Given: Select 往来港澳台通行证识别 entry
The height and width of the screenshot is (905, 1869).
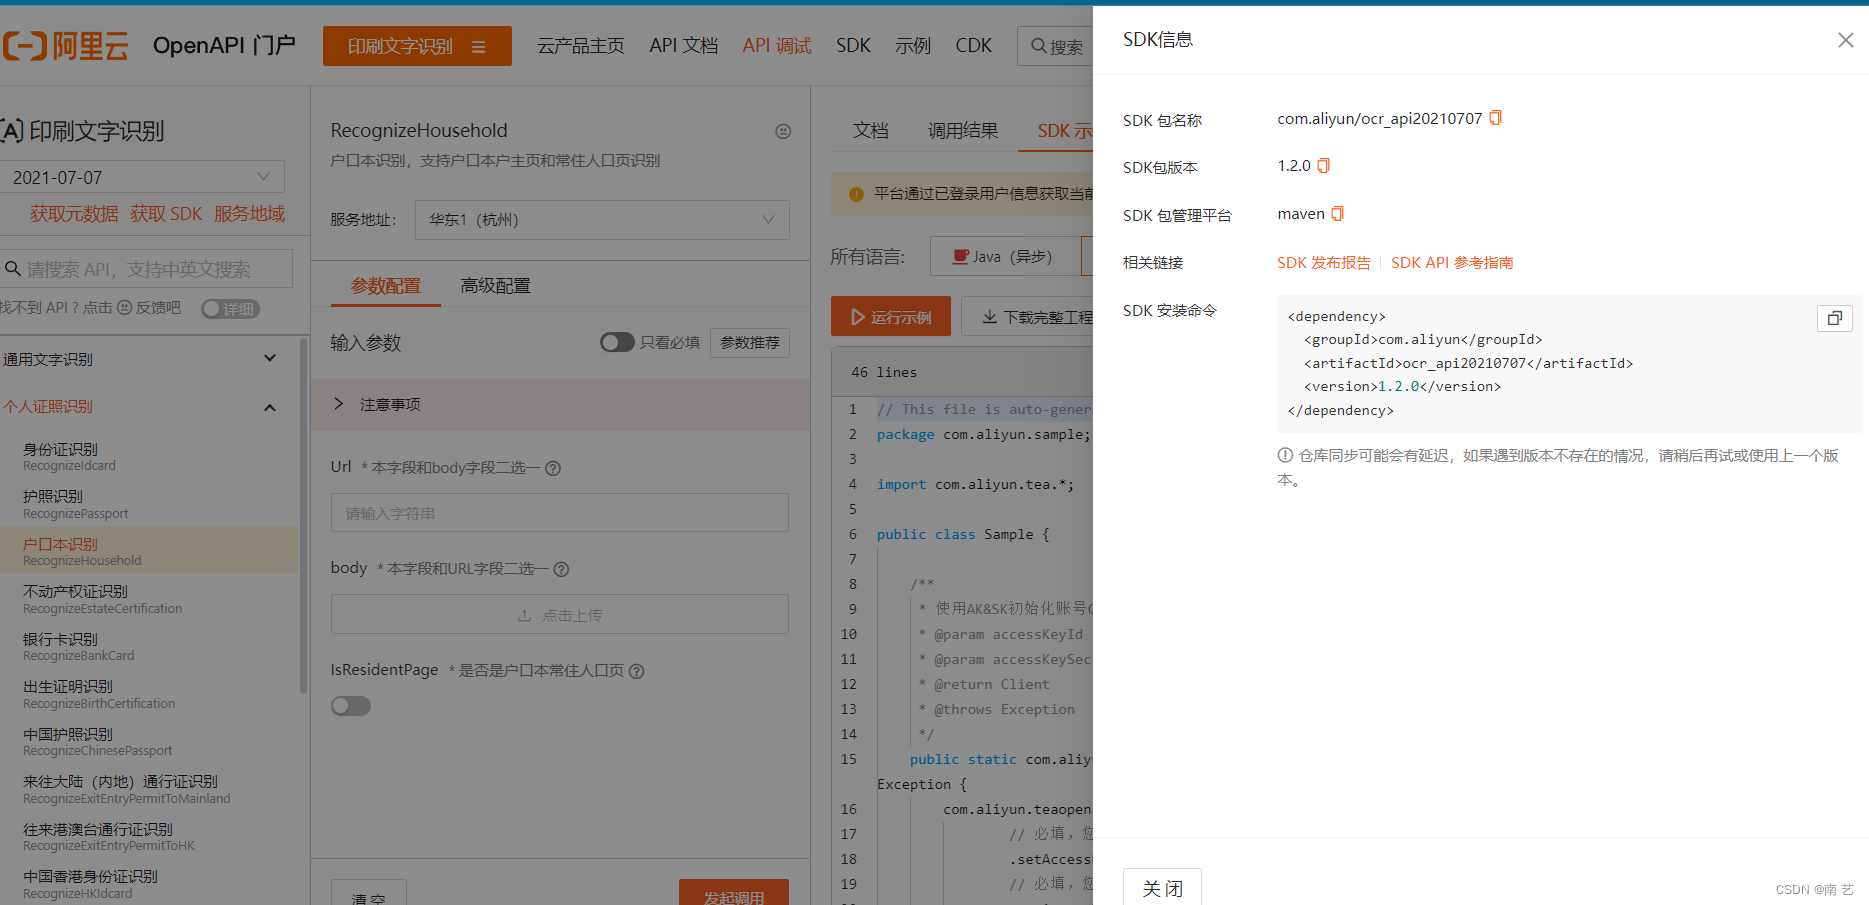Looking at the screenshot, I should [x=150, y=836].
